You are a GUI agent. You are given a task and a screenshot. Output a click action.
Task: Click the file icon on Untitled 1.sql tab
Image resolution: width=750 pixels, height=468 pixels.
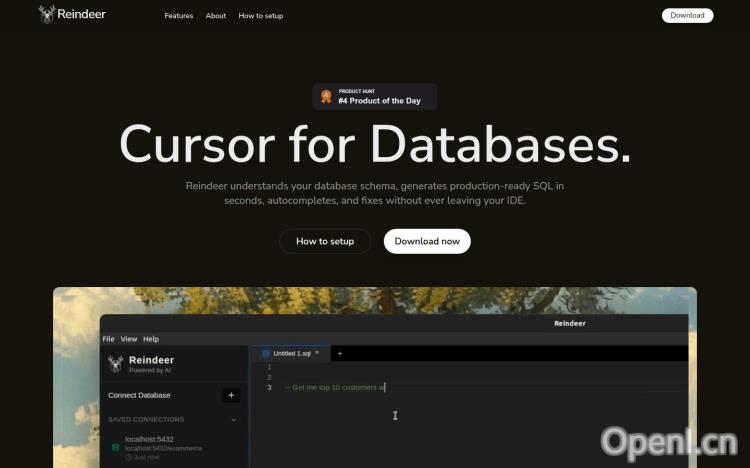[x=266, y=353]
